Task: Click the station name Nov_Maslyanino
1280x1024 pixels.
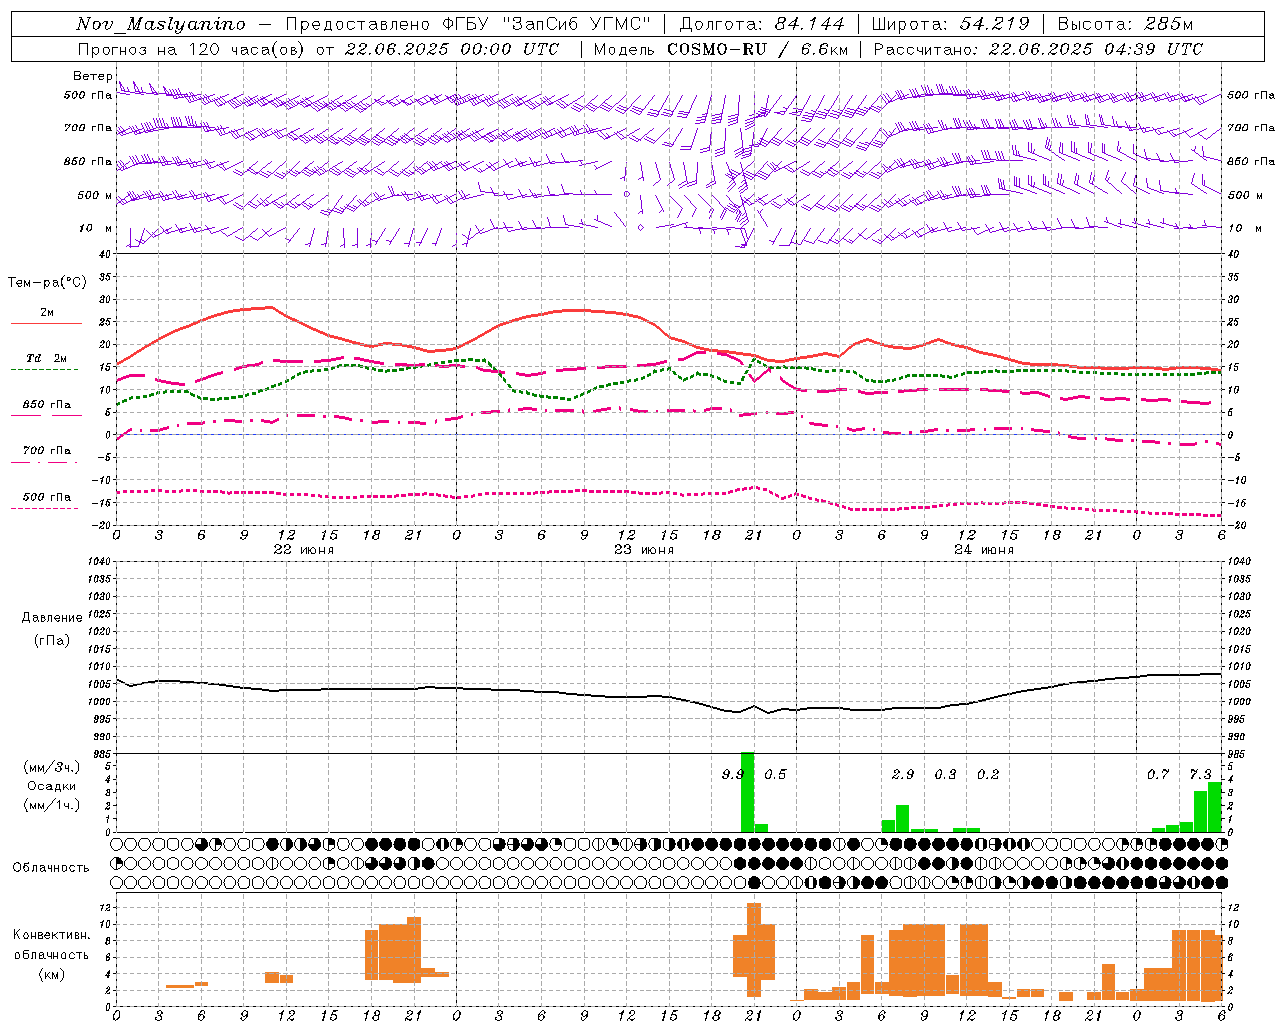Action: 161,24
